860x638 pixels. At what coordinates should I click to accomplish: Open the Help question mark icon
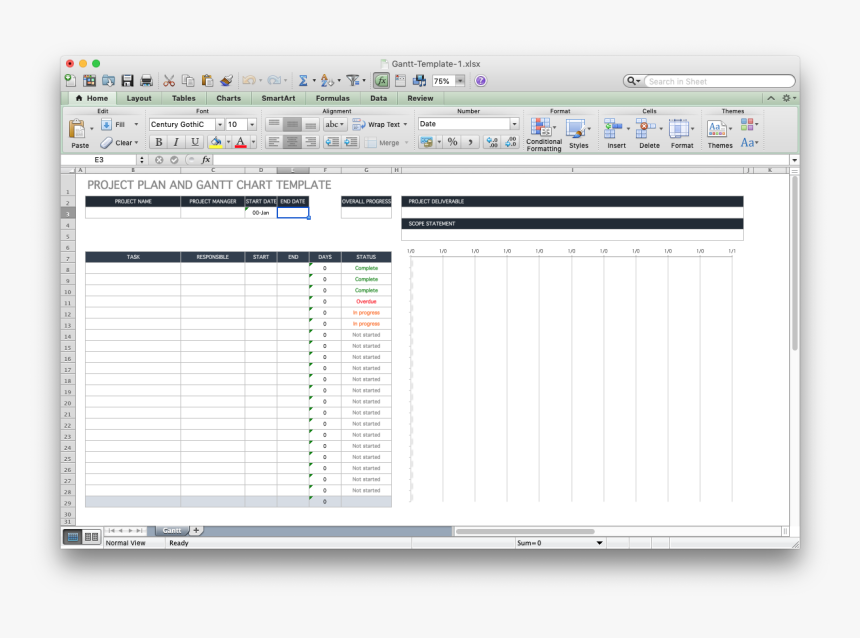481,81
